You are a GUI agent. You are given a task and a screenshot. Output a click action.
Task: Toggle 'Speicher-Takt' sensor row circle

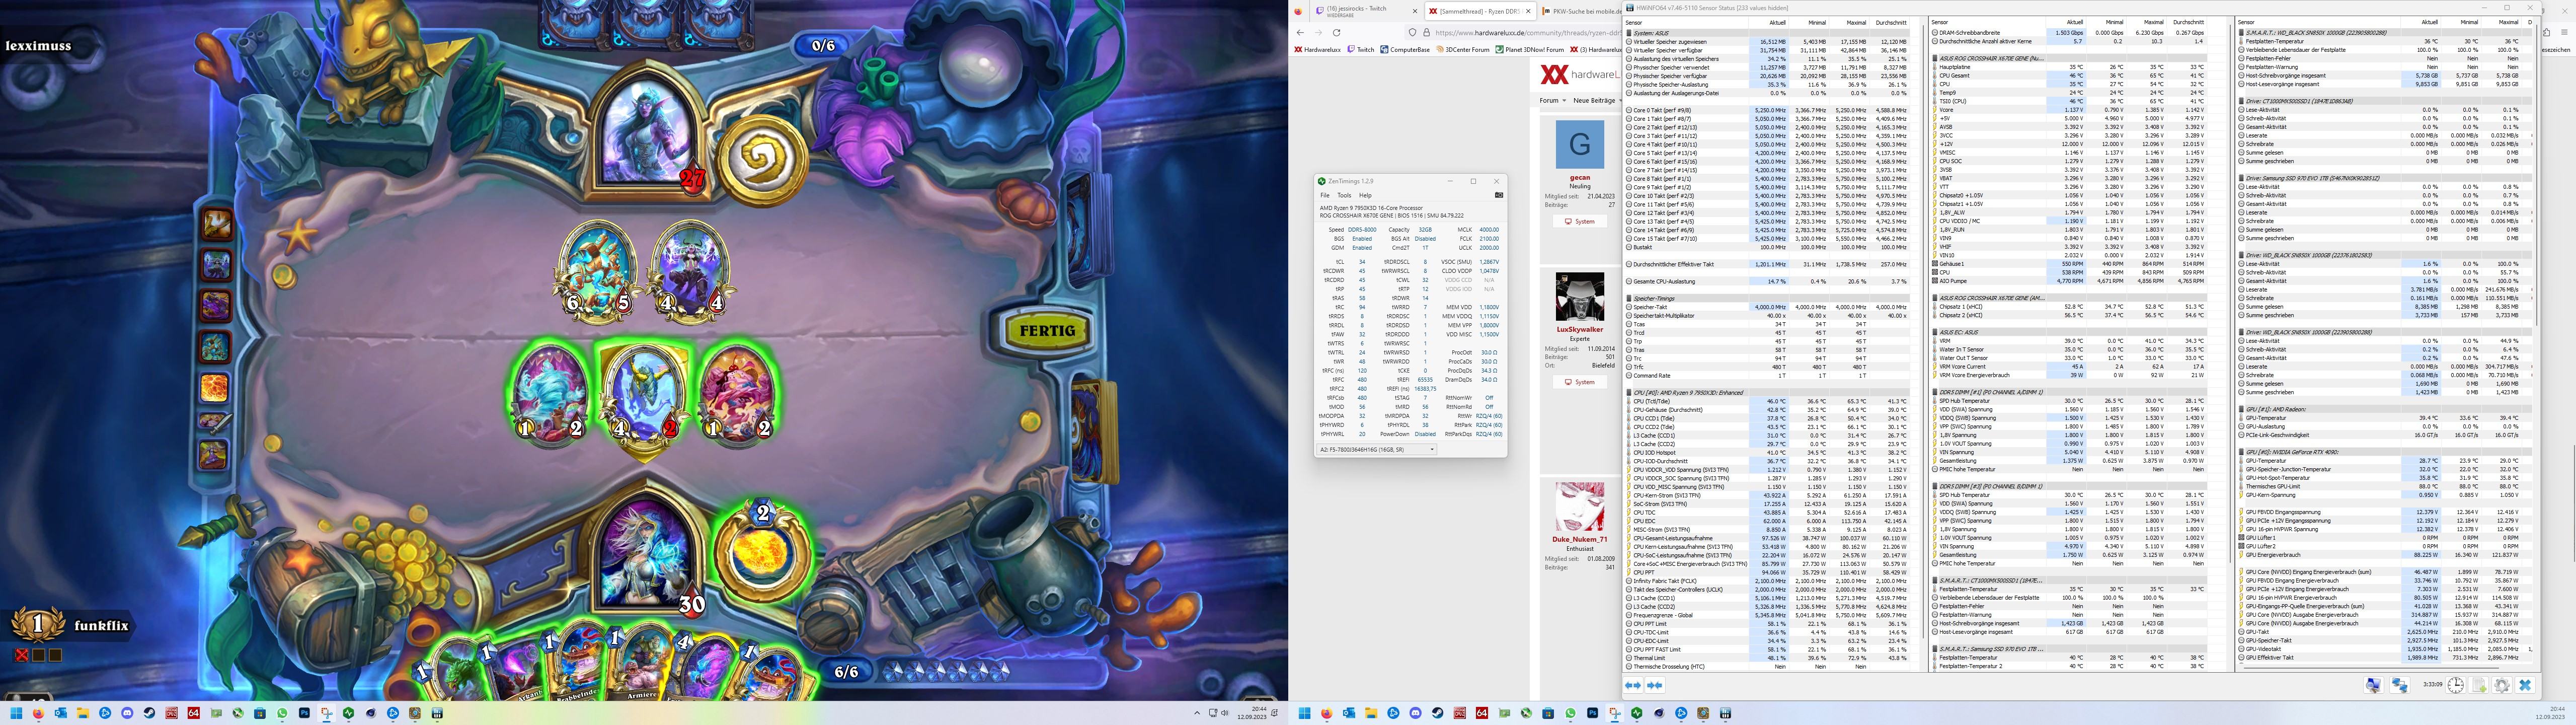(1628, 307)
